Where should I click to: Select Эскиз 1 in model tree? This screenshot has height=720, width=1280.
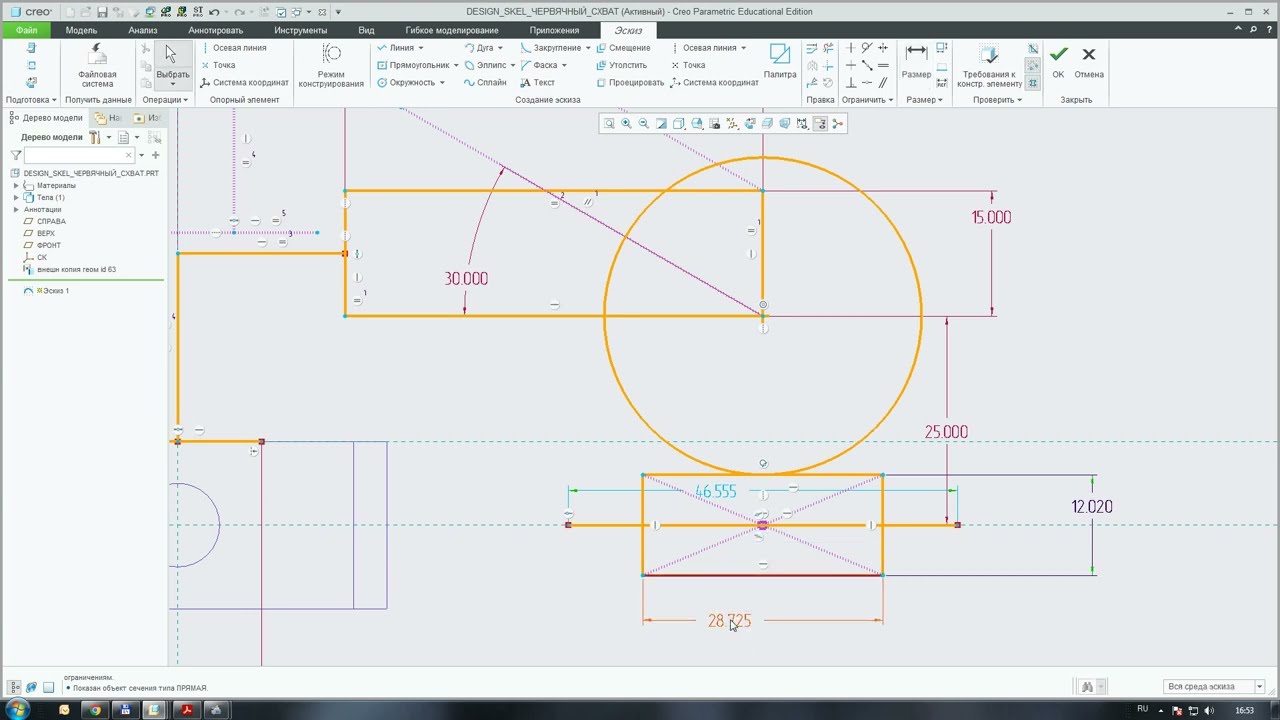click(x=55, y=291)
